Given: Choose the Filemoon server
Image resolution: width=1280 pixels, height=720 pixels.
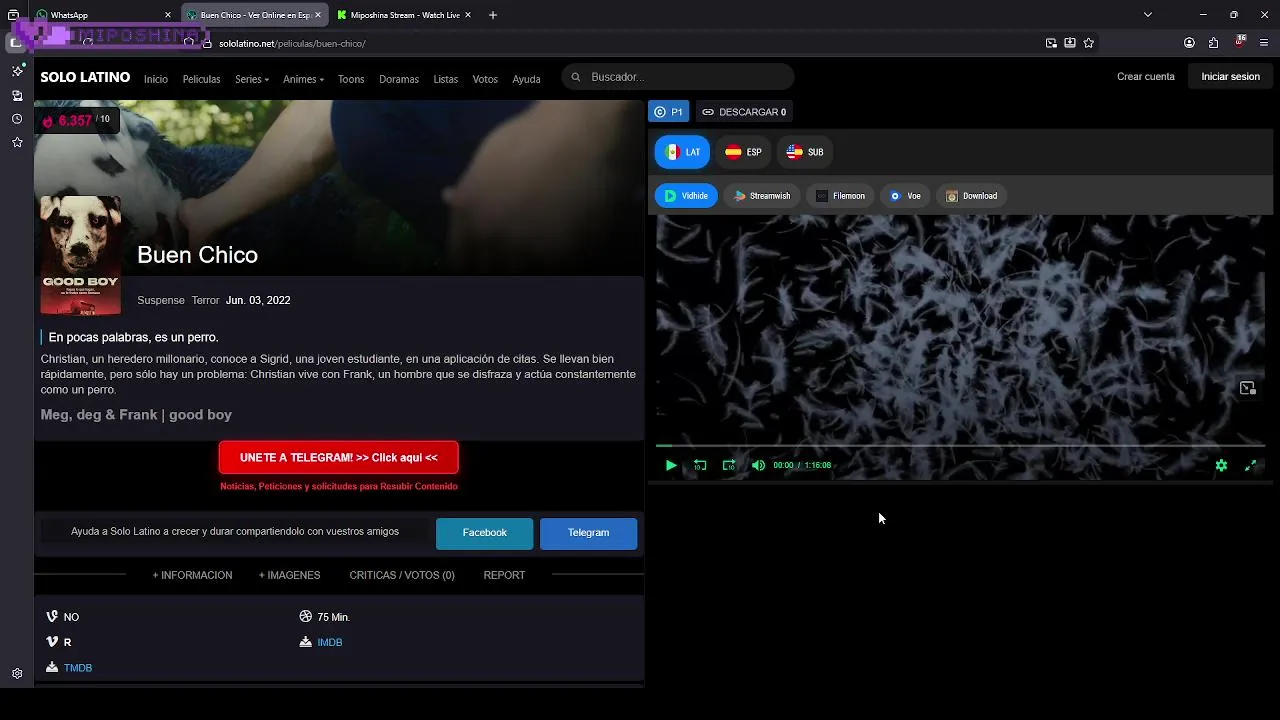Looking at the screenshot, I should (x=840, y=196).
